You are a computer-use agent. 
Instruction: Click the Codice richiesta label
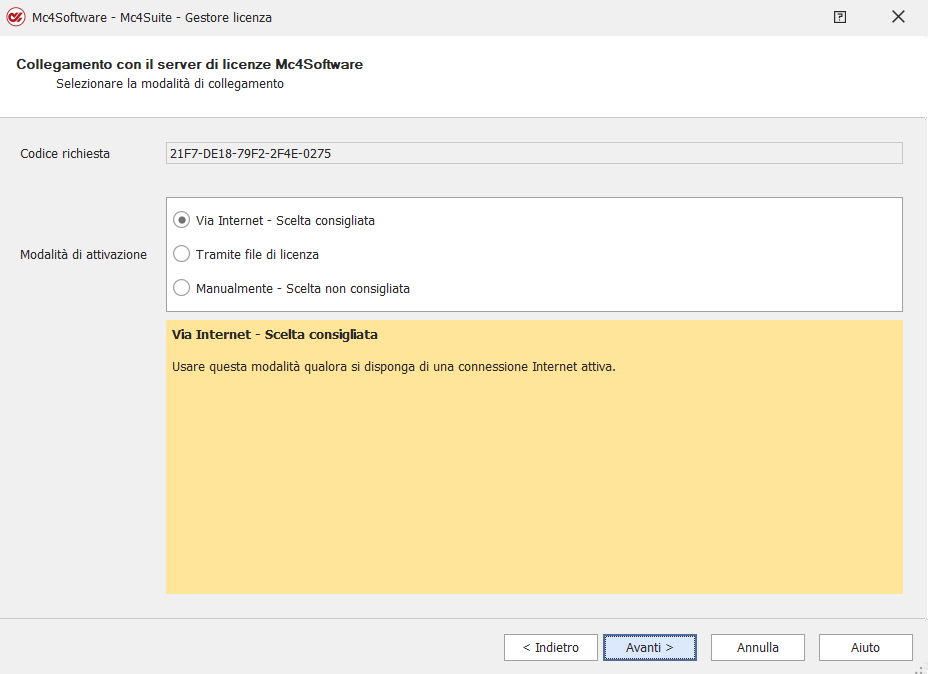65,153
